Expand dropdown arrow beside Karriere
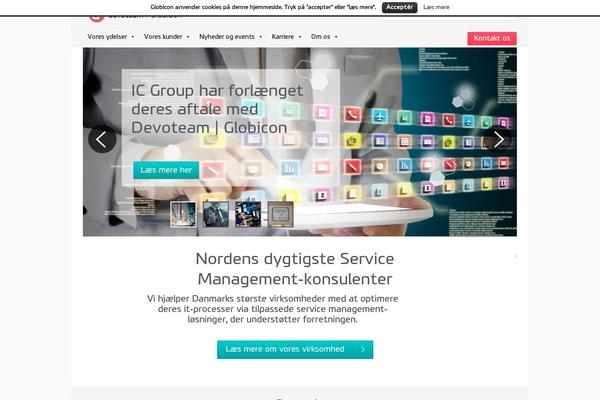 pos(300,37)
